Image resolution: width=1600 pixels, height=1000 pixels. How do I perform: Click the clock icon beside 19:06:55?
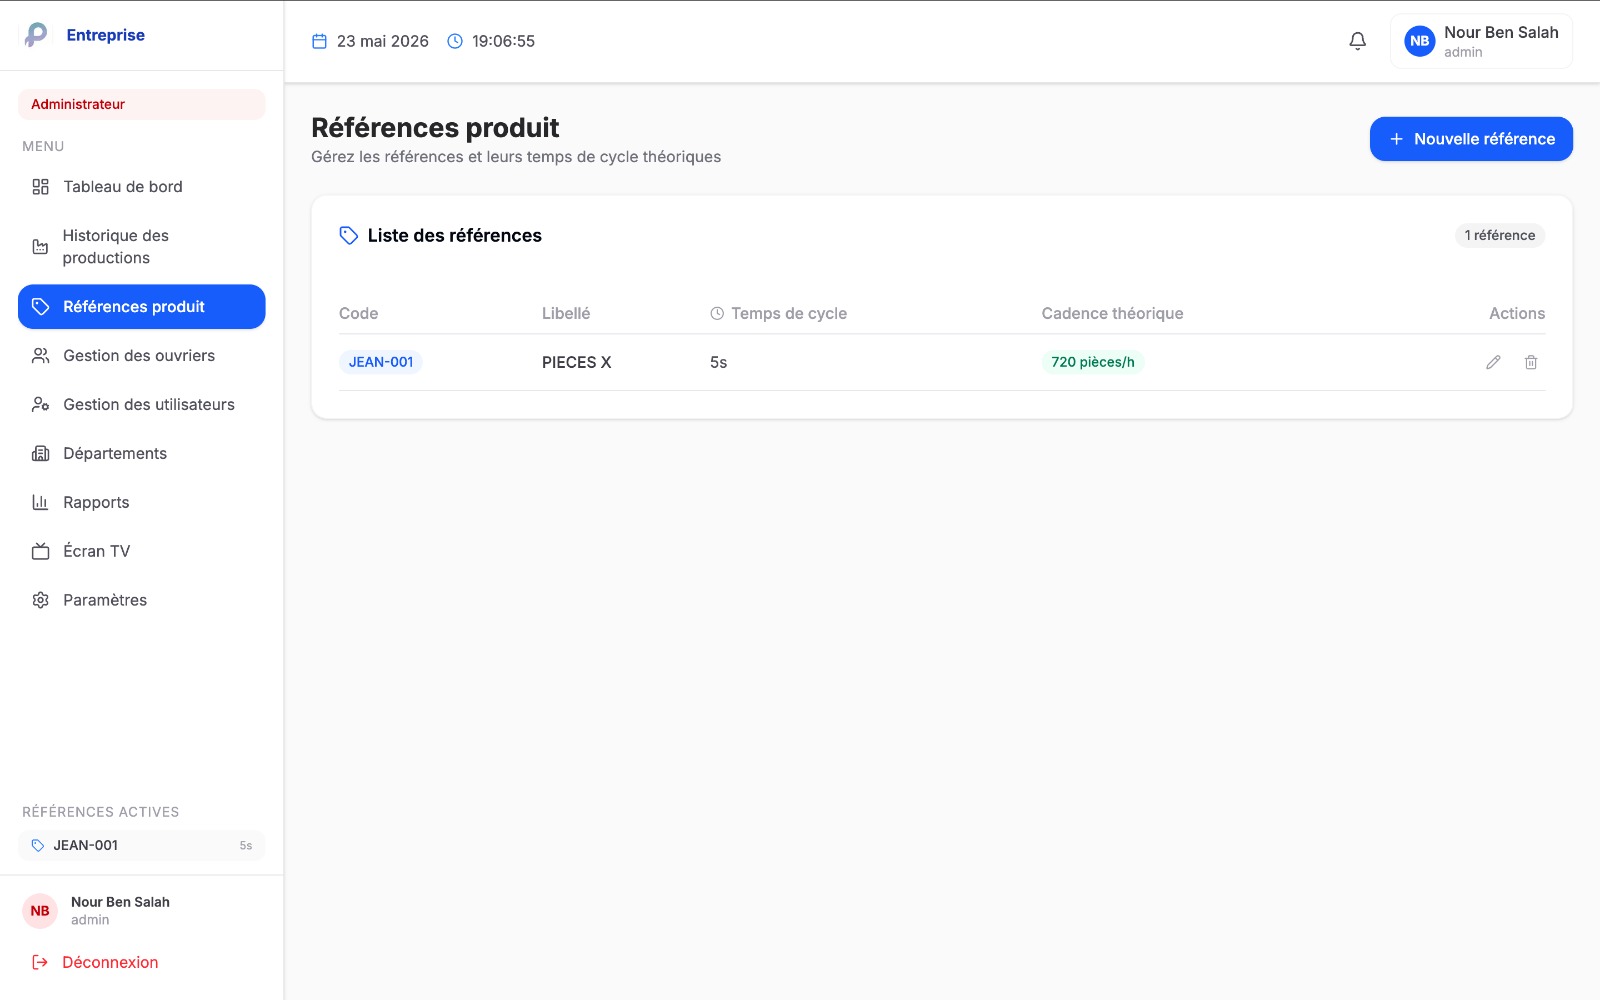tap(455, 41)
